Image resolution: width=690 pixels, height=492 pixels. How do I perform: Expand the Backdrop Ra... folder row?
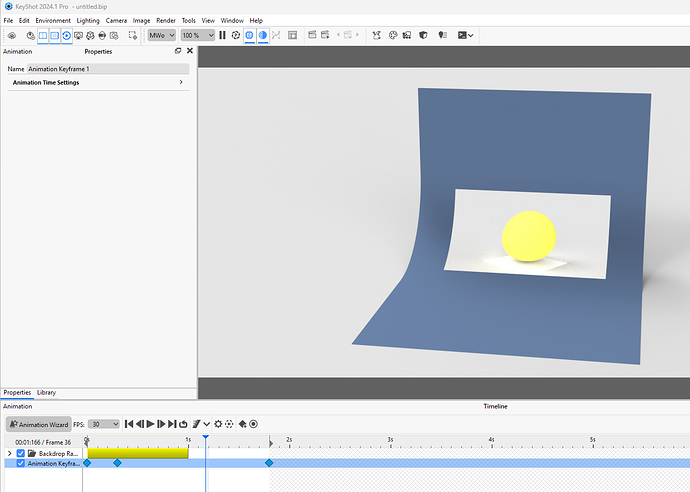(10, 453)
